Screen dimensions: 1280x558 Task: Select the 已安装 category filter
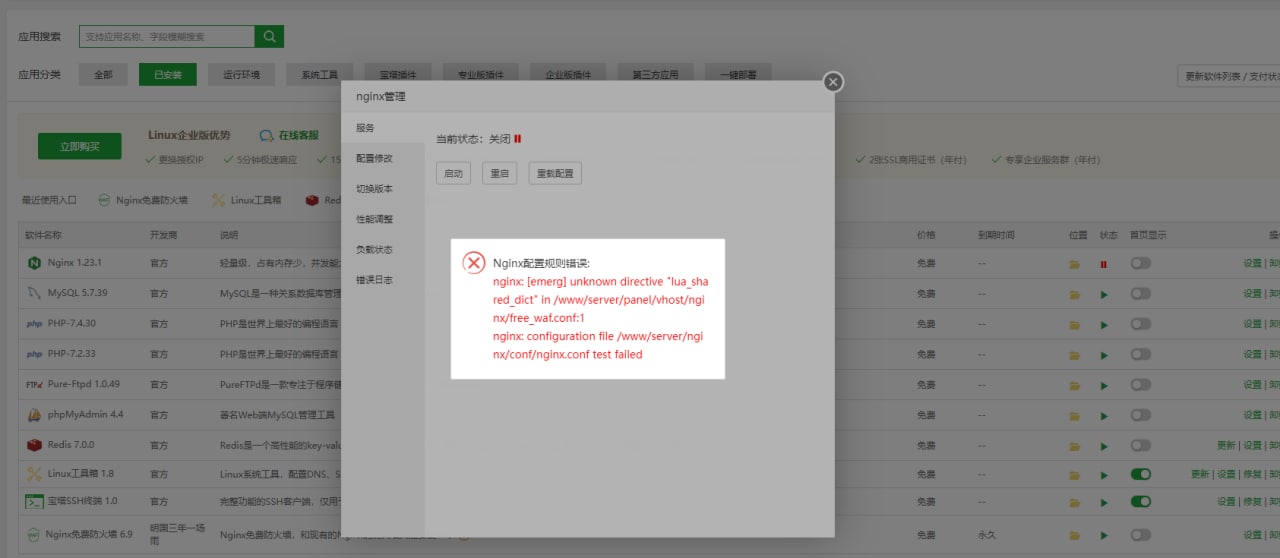(x=168, y=75)
